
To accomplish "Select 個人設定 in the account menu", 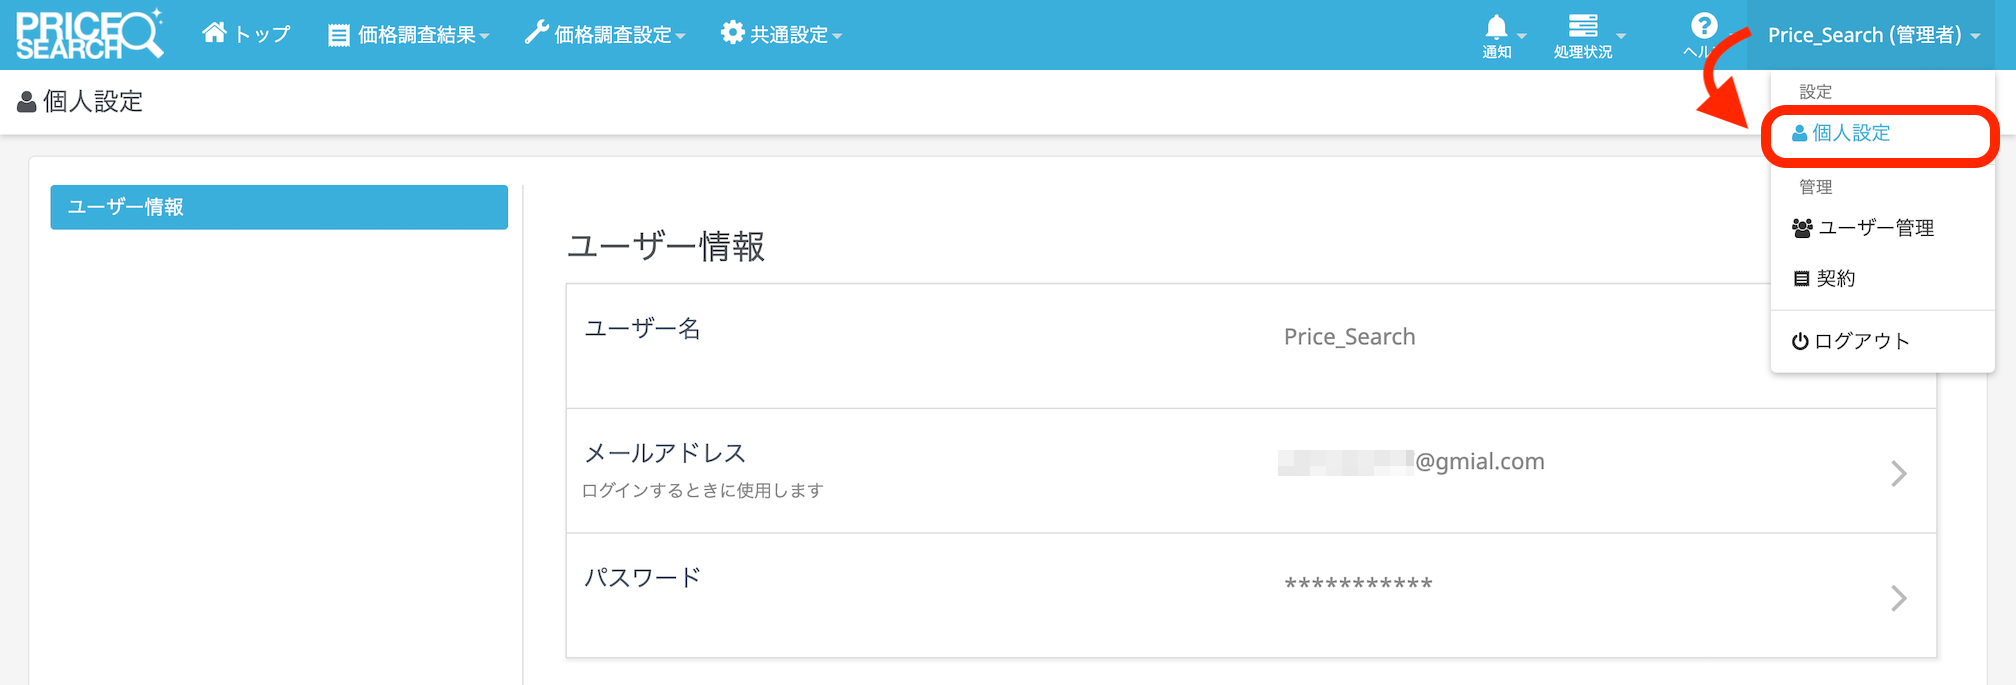I will (x=1850, y=133).
